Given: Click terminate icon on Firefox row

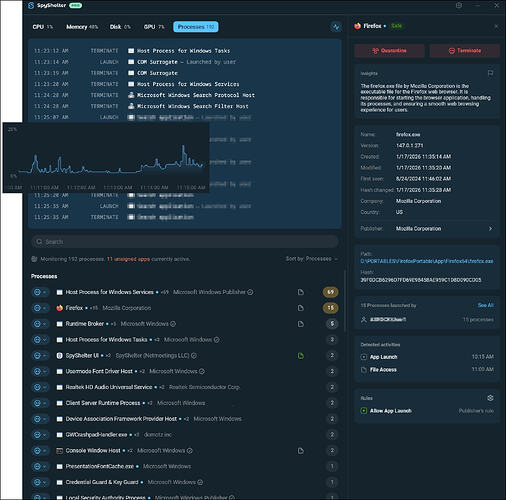Looking at the screenshot, I should click(37, 308).
